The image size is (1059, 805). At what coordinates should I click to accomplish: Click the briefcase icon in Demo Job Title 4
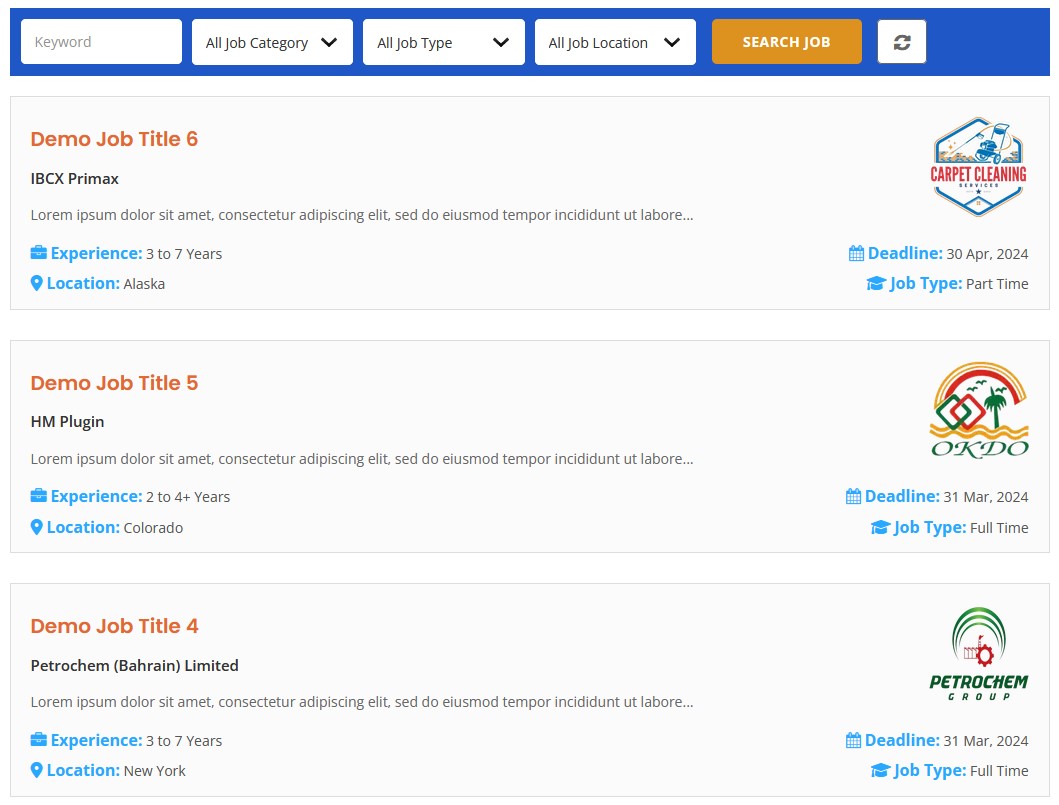[38, 739]
